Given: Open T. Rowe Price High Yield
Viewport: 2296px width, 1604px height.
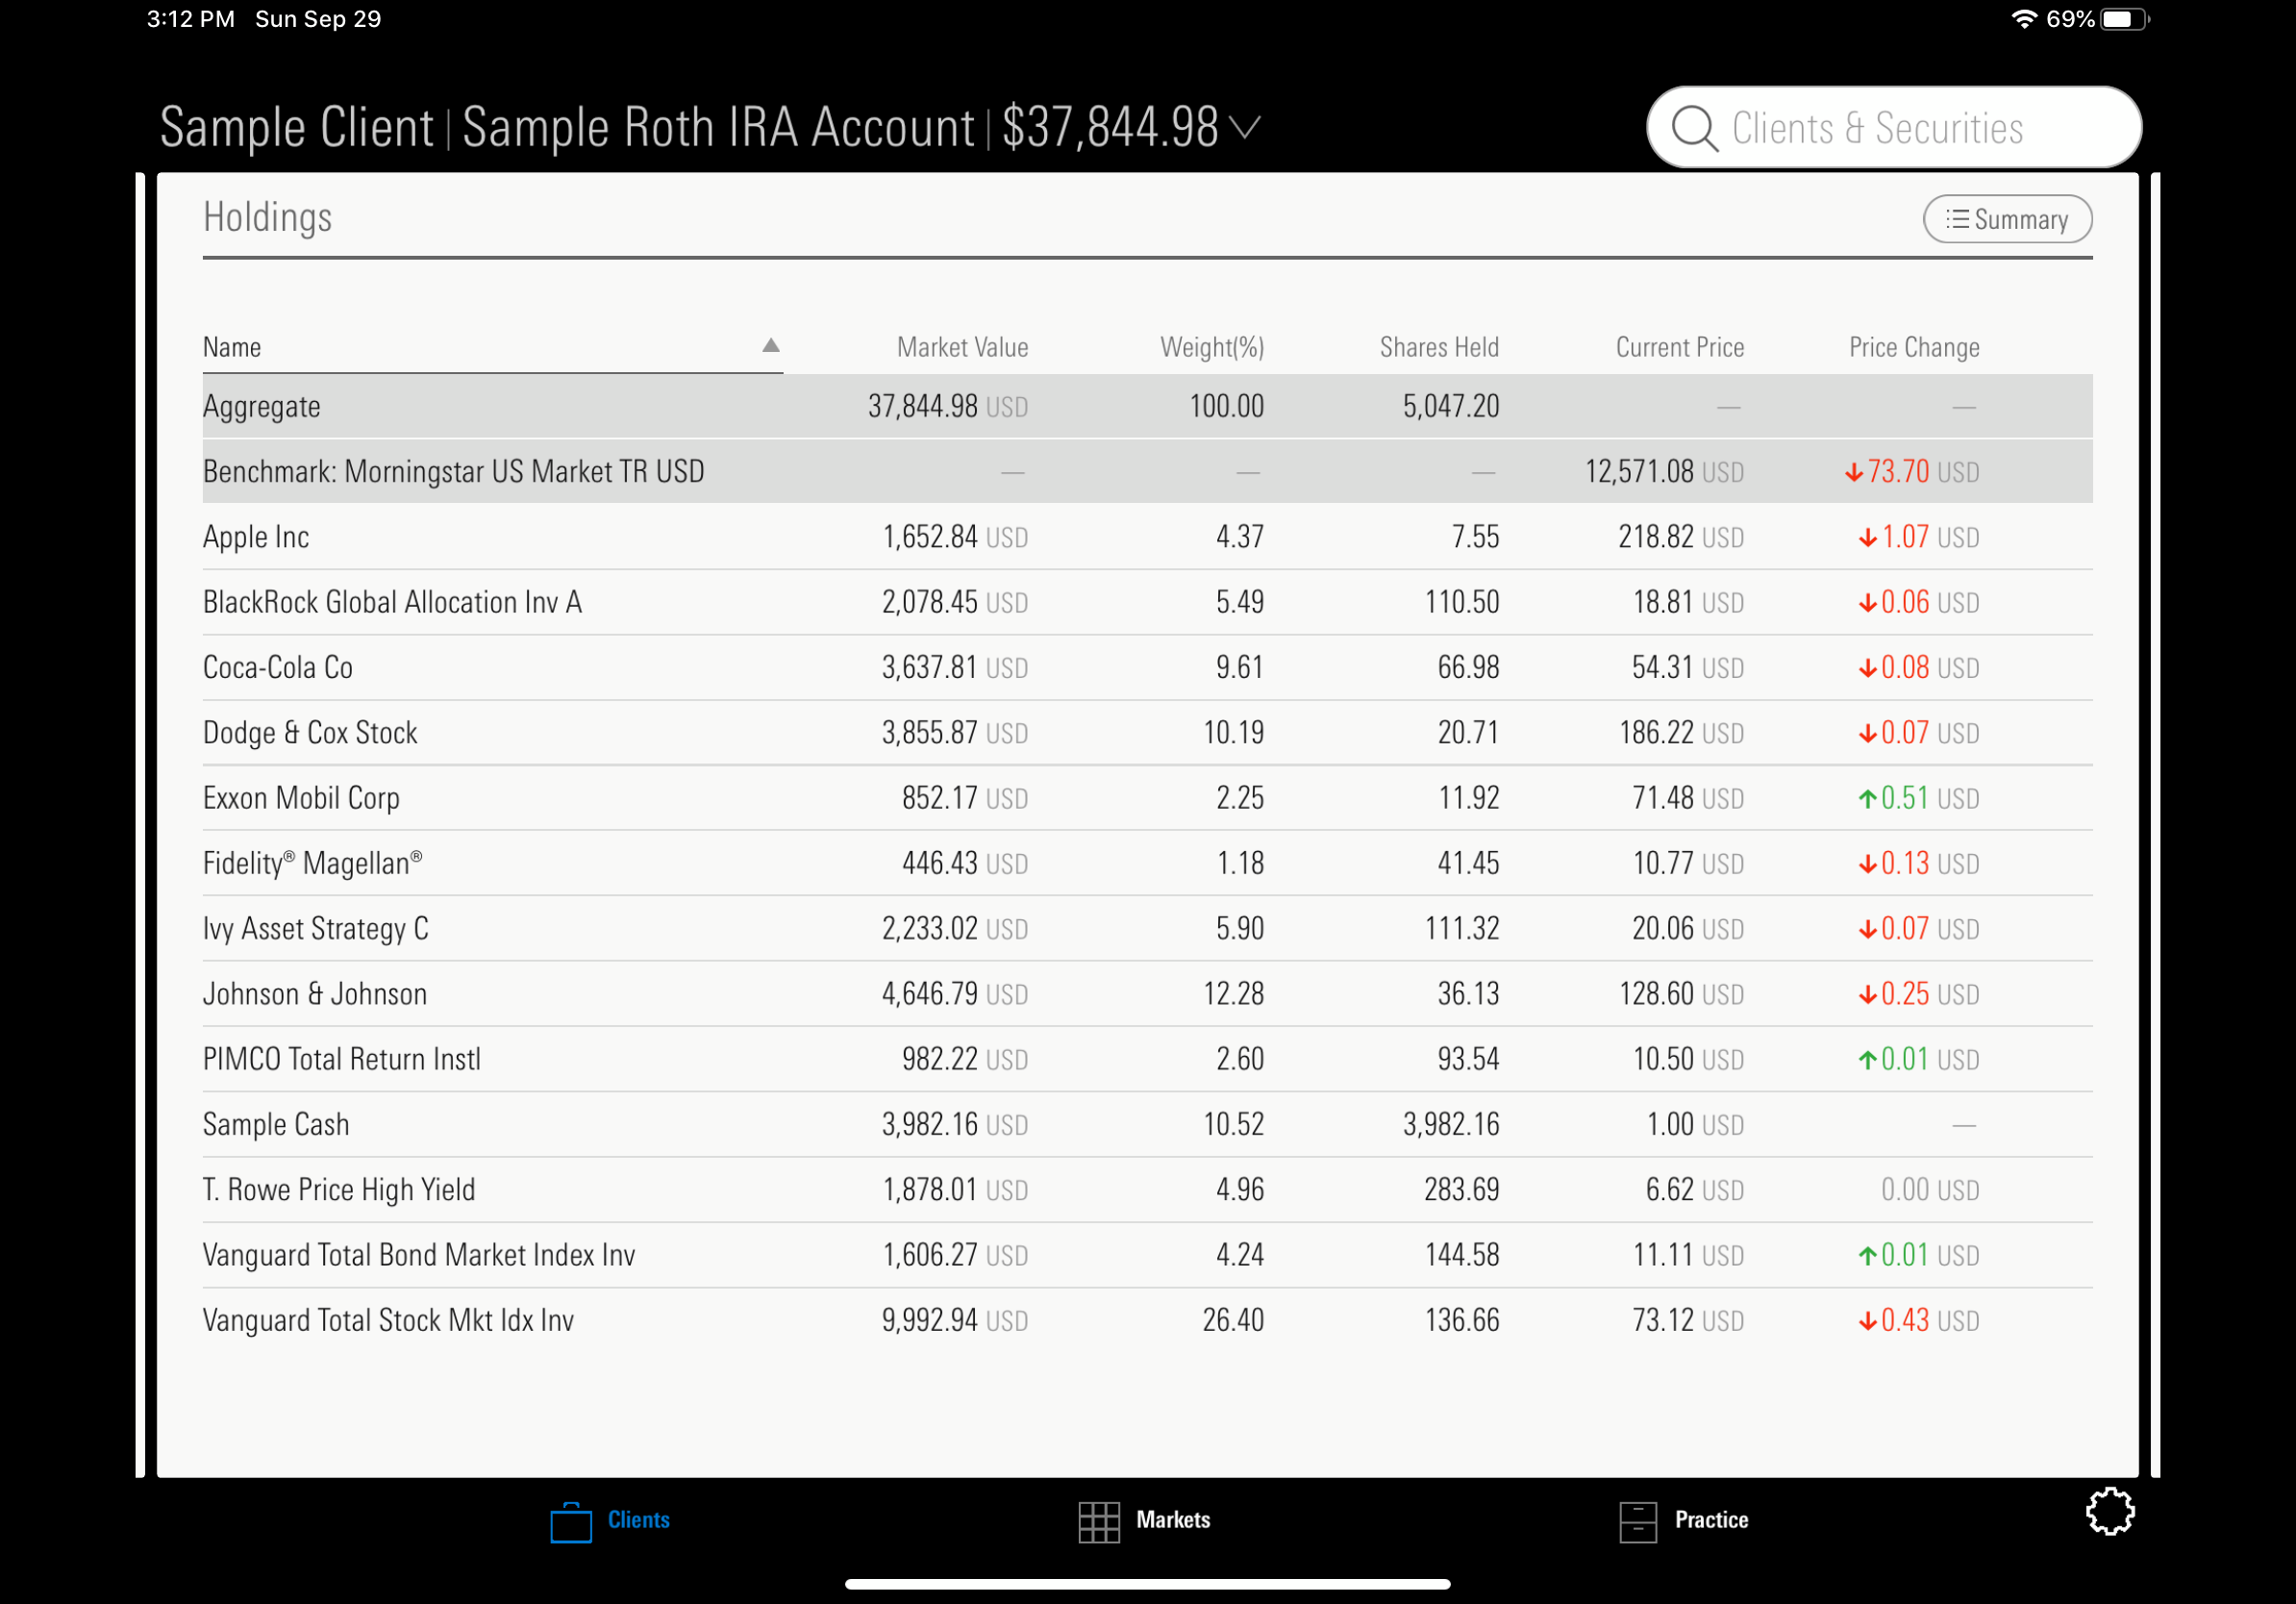Looking at the screenshot, I should (x=1147, y=1190).
